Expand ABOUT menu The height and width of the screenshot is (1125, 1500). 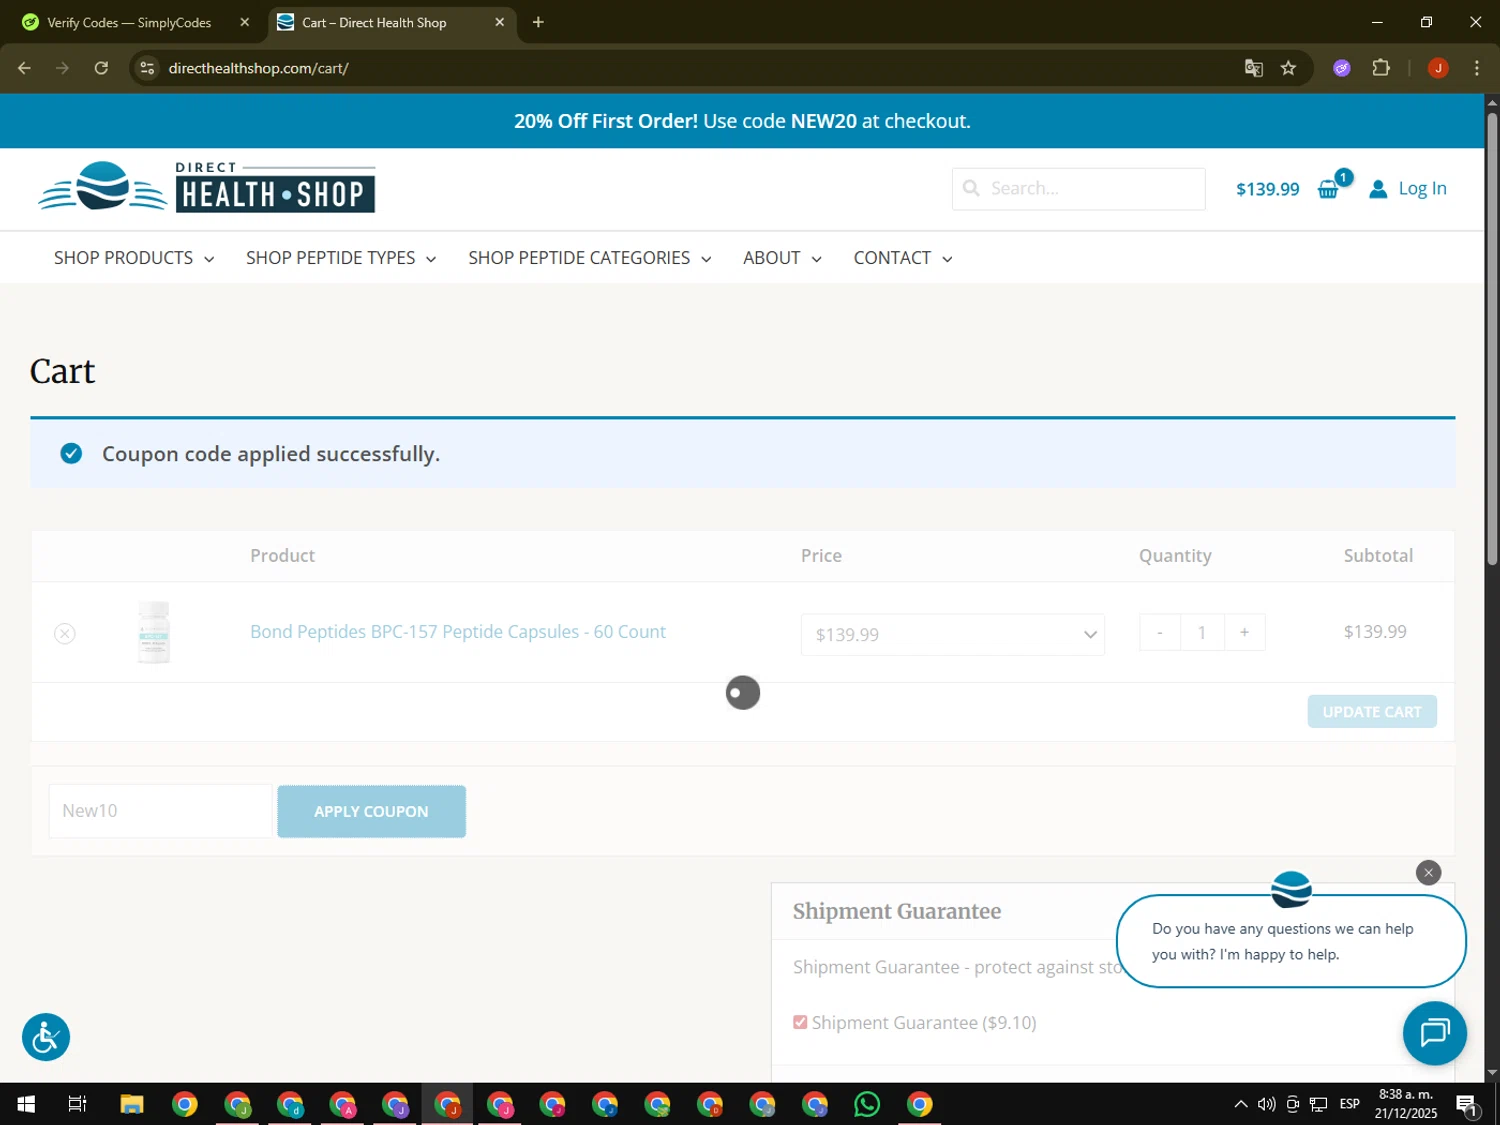coord(782,258)
